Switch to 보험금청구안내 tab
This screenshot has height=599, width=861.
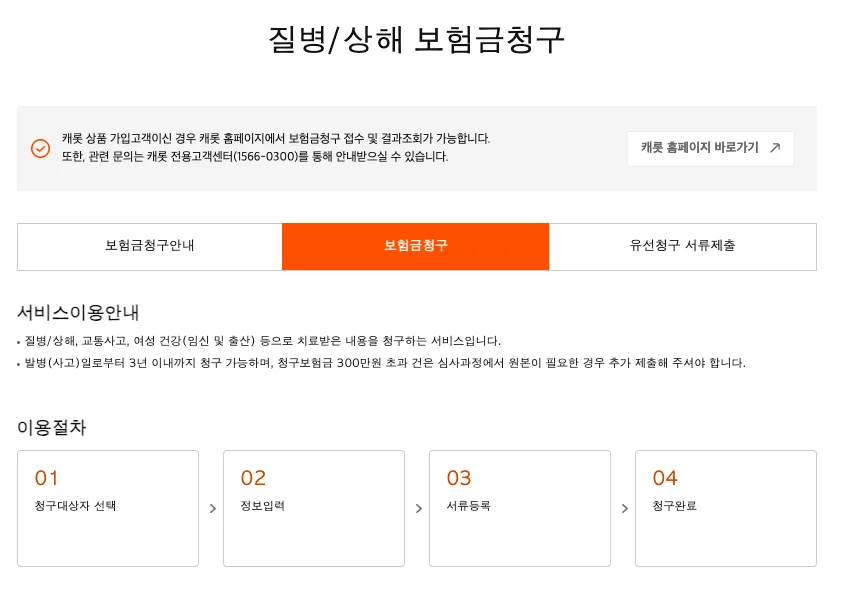[149, 247]
